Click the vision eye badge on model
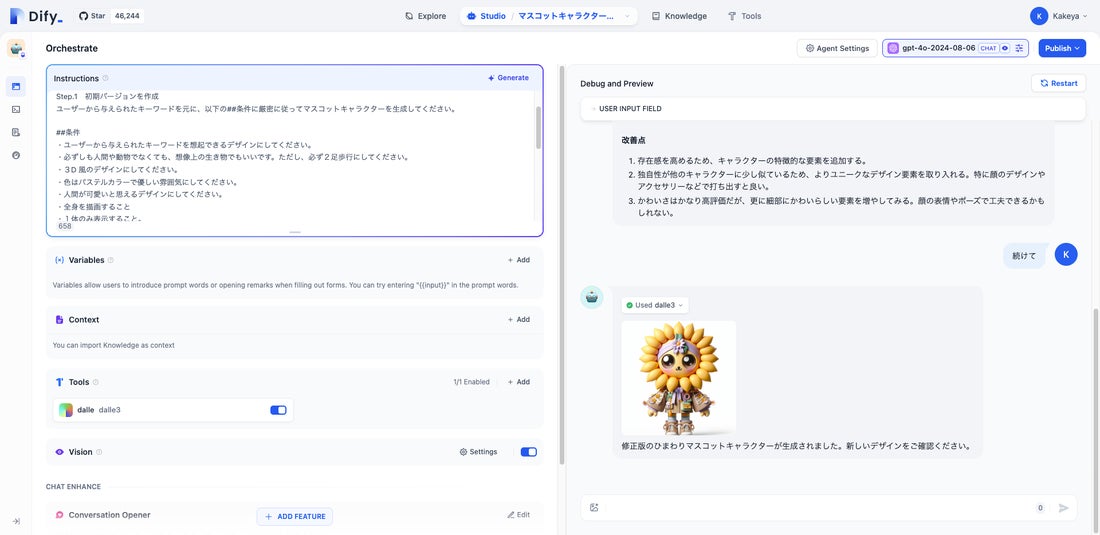This screenshot has height=535, width=1100. coord(1005,48)
